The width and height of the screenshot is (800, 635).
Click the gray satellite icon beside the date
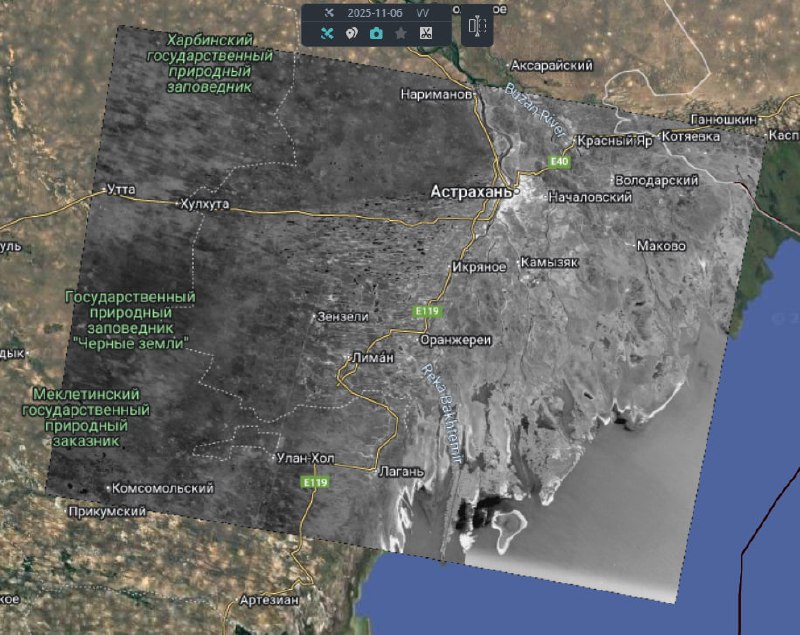point(328,12)
